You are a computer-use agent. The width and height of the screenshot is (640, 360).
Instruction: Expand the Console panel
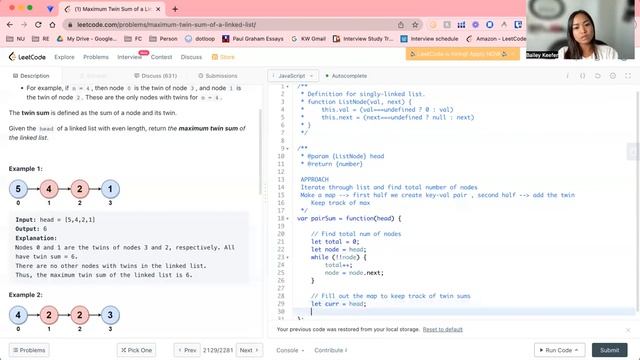click(x=290, y=350)
